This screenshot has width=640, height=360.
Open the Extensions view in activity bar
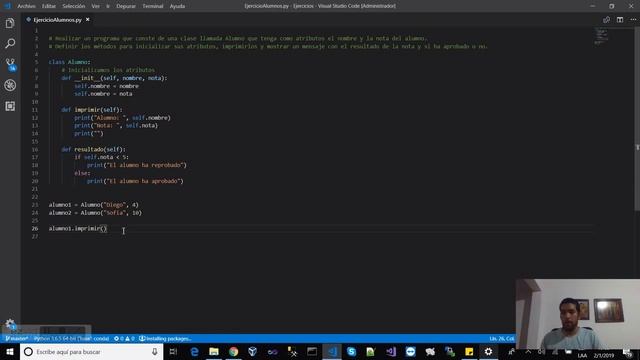pos(10,106)
